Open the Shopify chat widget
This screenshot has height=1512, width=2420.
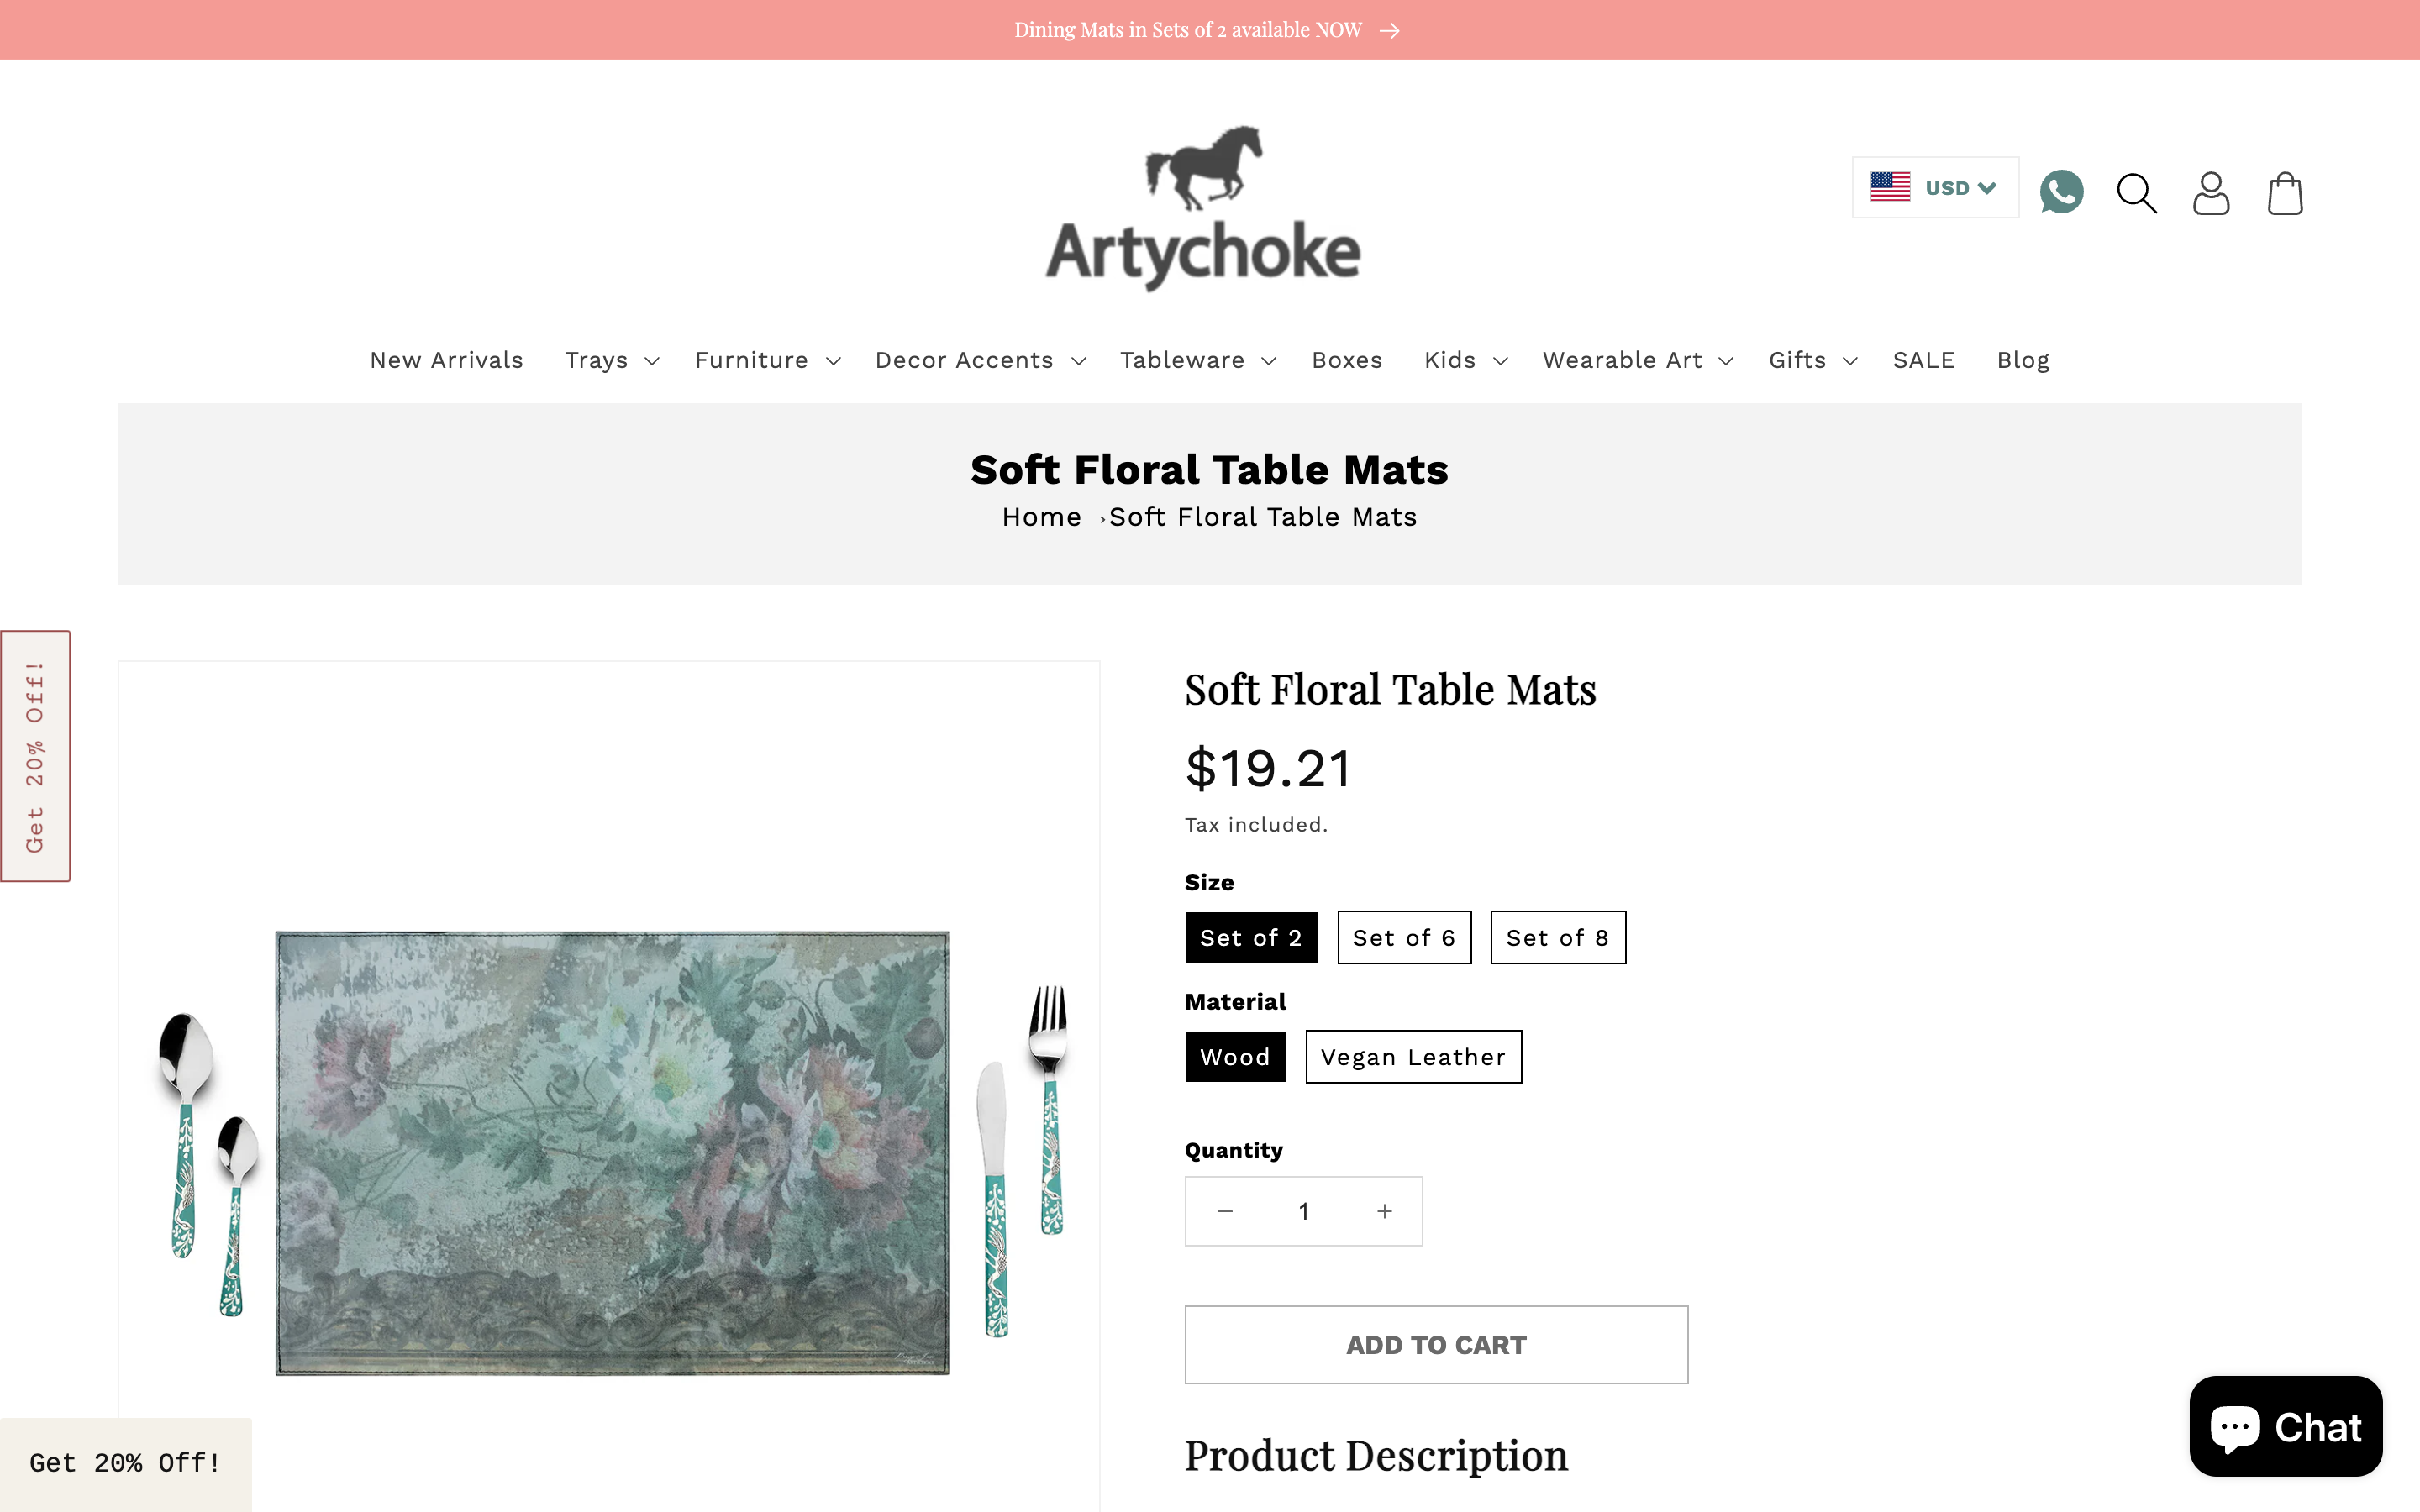click(2285, 1426)
